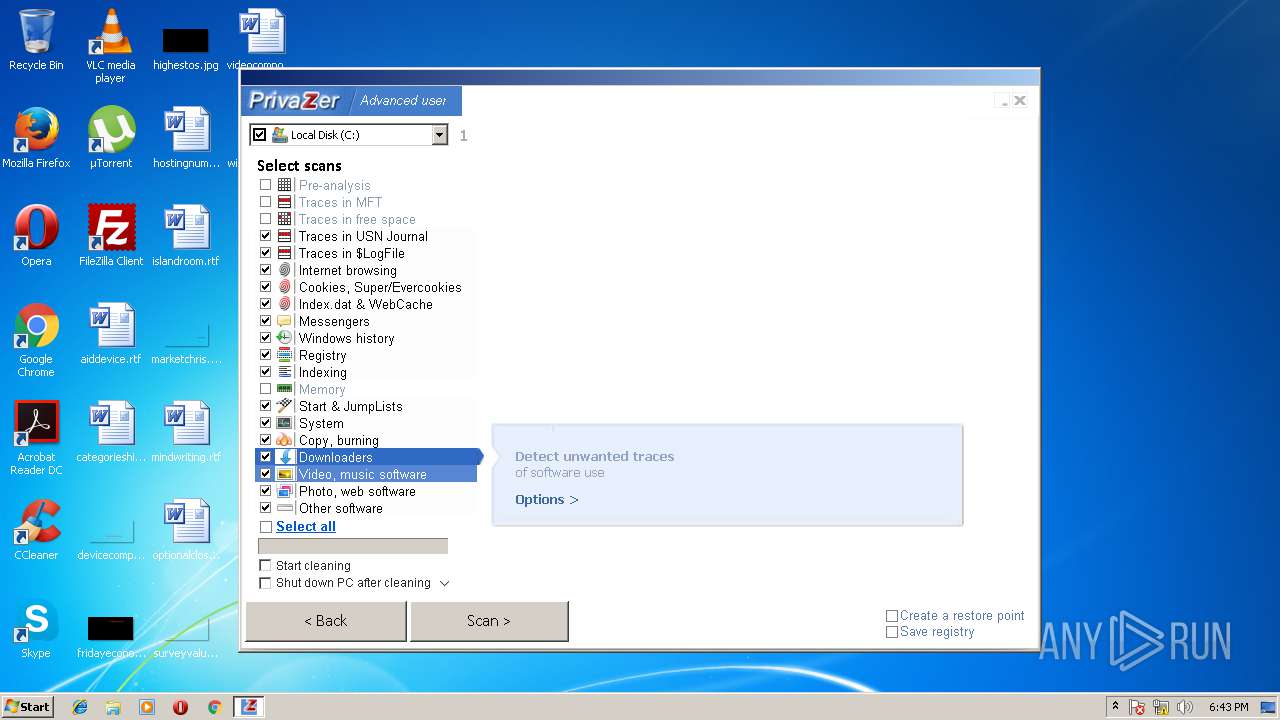The image size is (1280, 720).
Task: Click the Windows history clock icon
Action: coord(285,338)
